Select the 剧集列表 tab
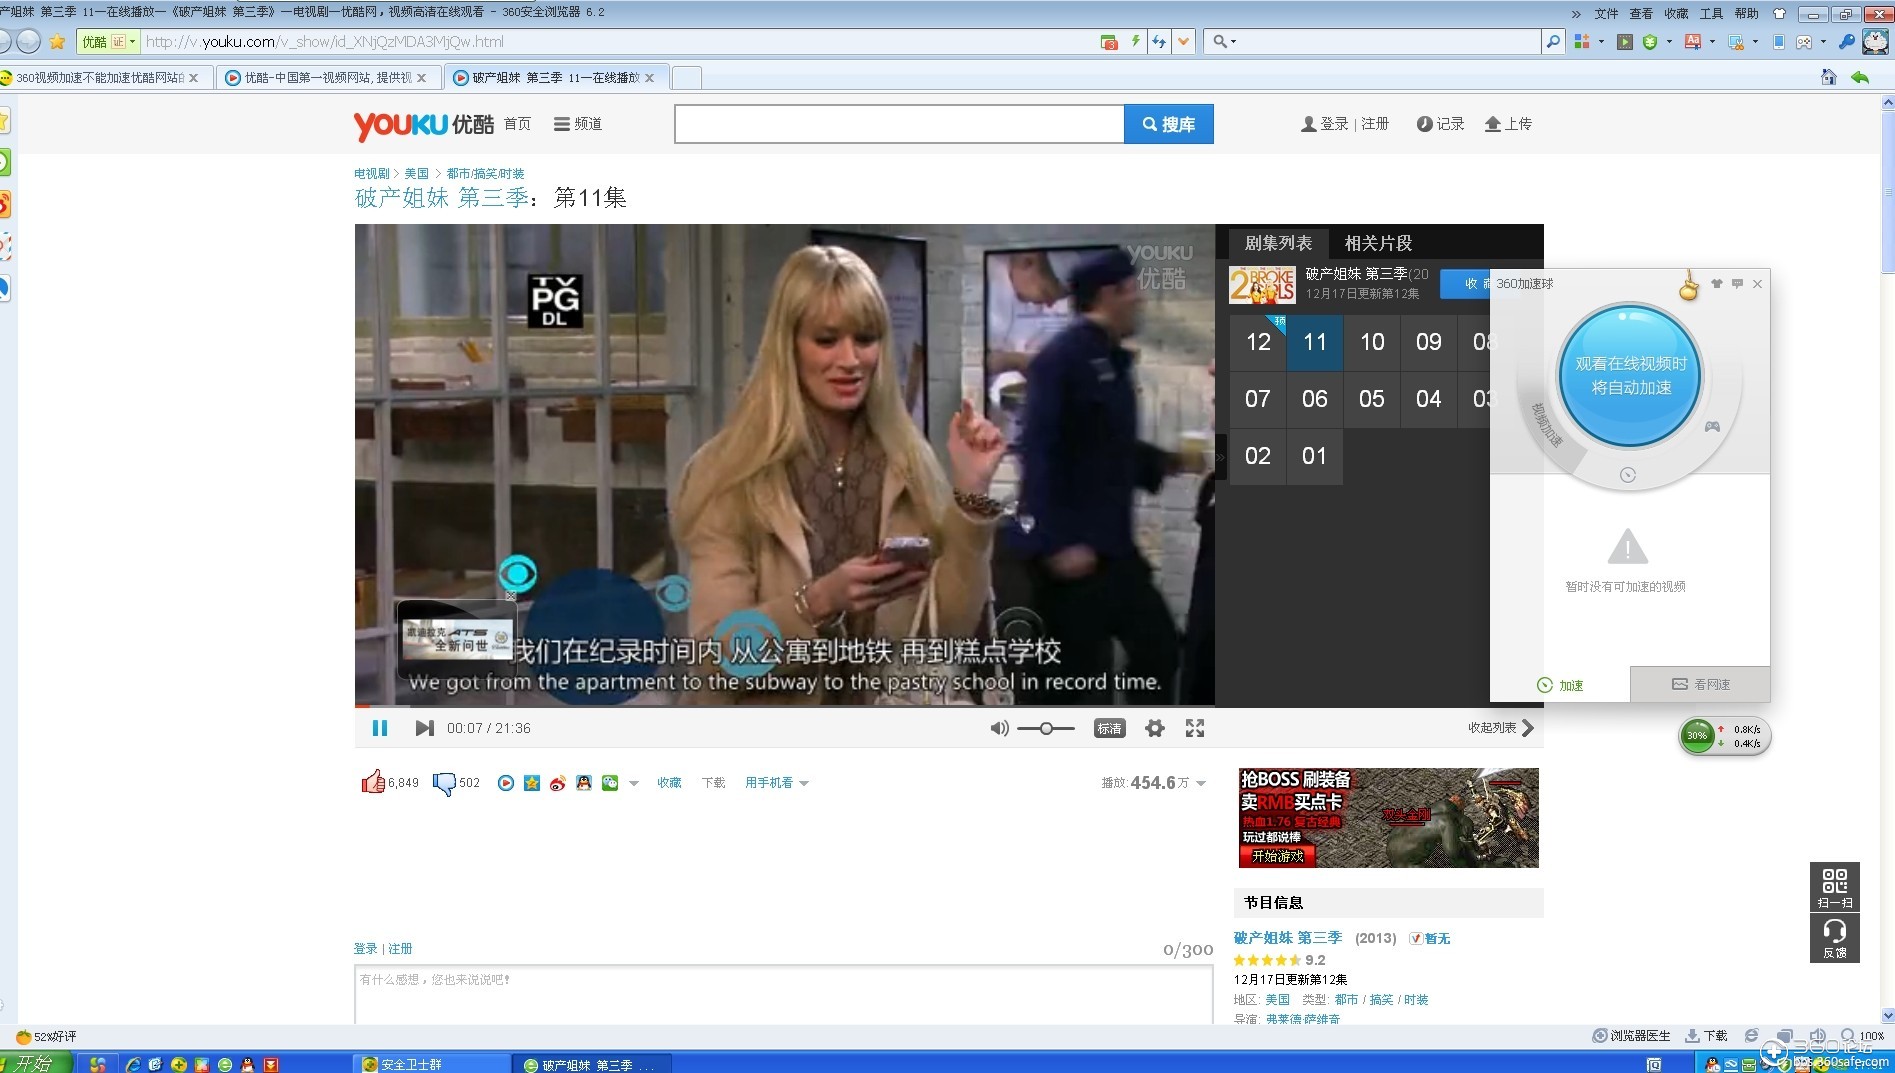 coord(1278,242)
